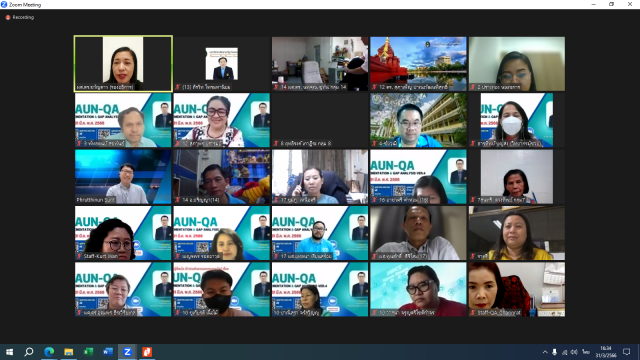This screenshot has height=360, width=640.
Task: Open the volume speaker icon in tray
Action: (574, 352)
